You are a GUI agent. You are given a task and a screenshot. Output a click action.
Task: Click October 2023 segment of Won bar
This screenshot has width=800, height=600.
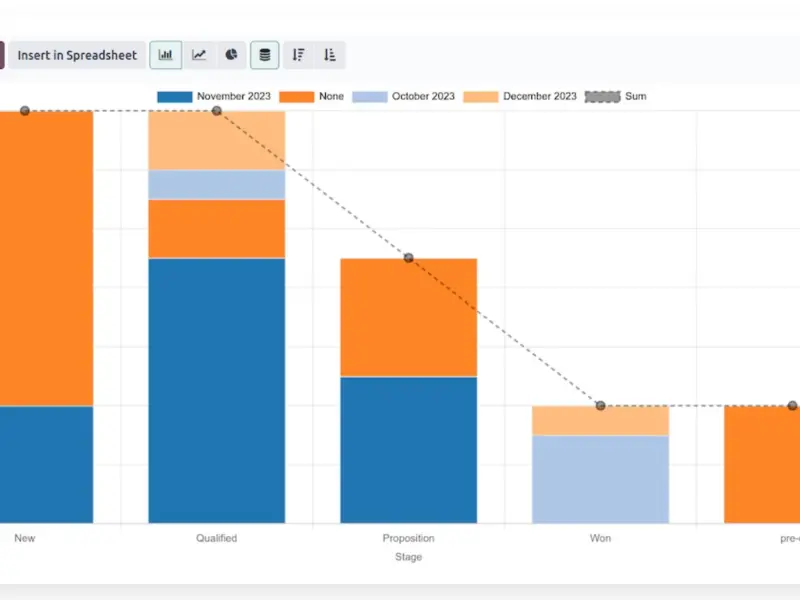600,479
